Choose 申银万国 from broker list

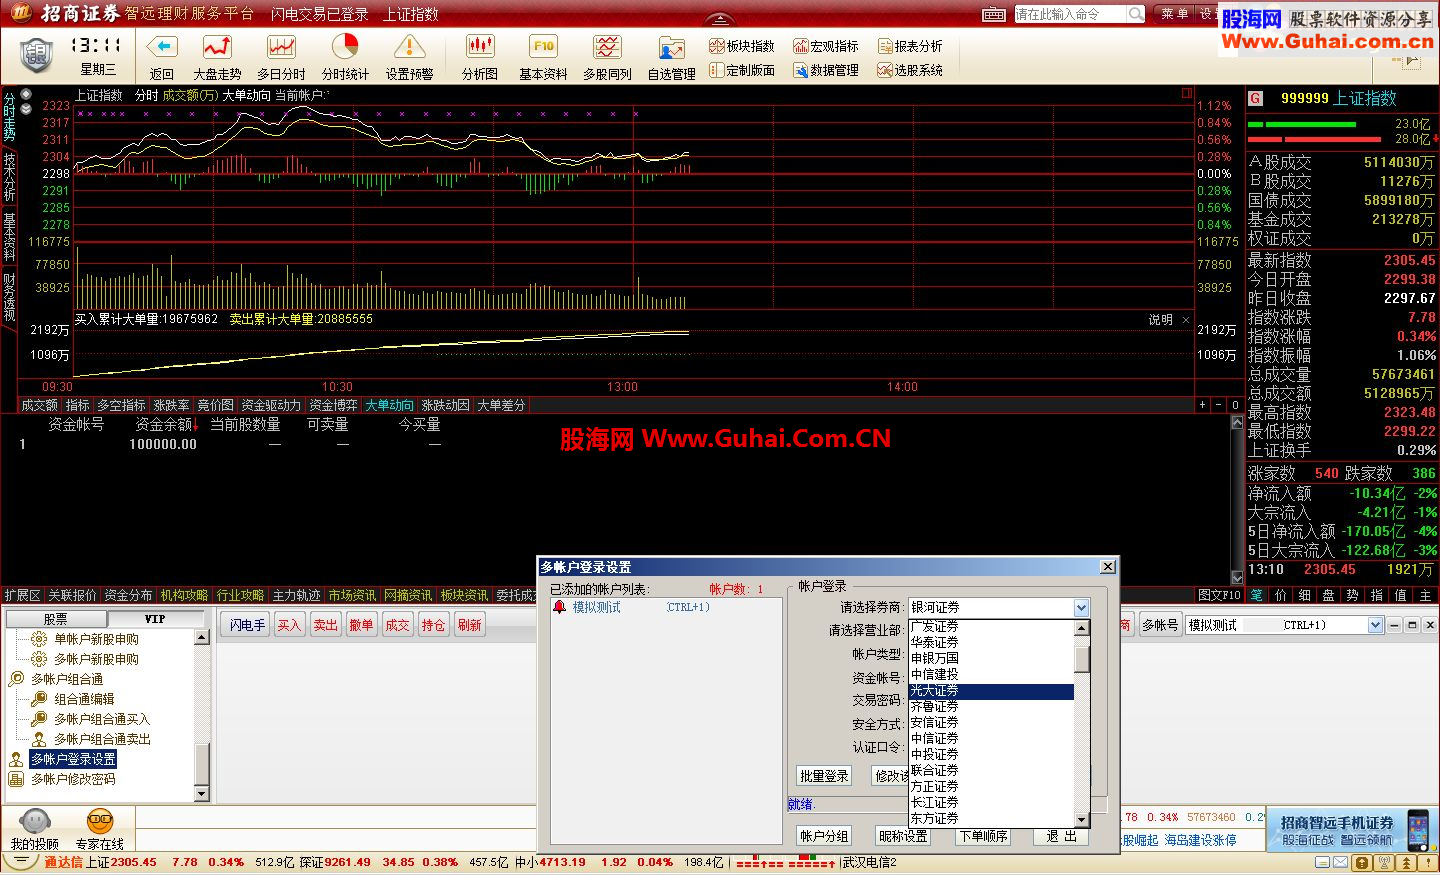coord(991,658)
